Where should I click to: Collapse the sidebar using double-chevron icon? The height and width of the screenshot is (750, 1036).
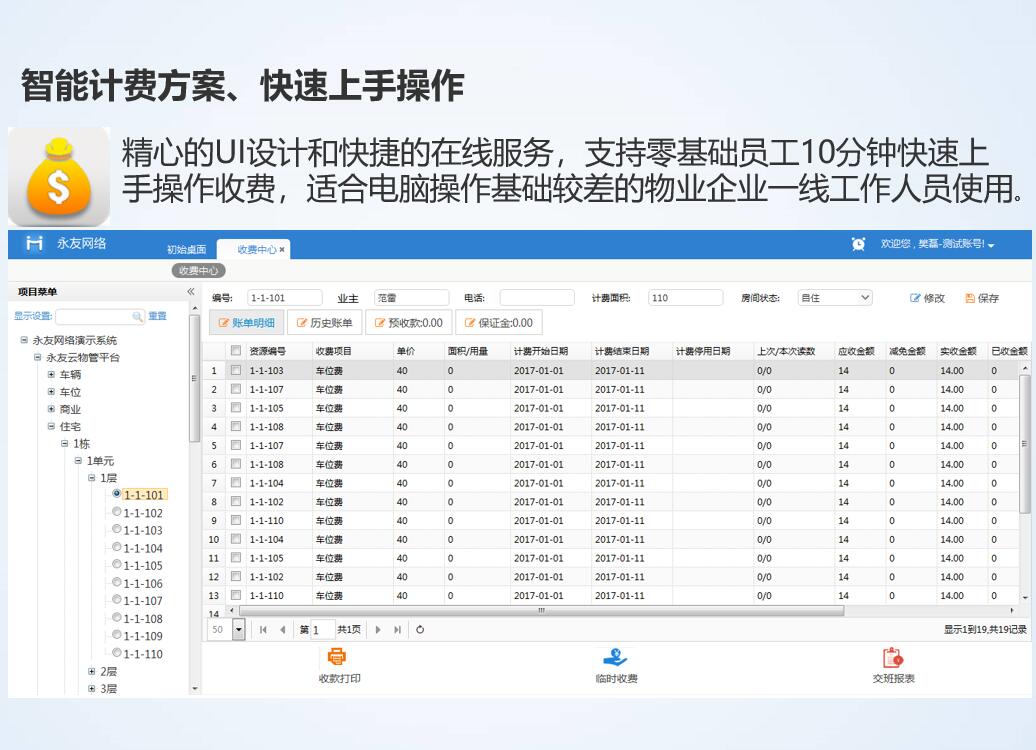click(x=191, y=292)
